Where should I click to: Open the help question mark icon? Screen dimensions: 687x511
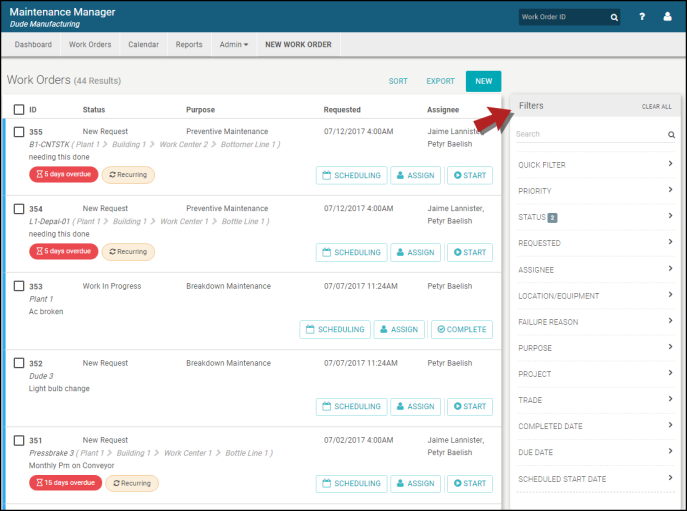coord(642,17)
